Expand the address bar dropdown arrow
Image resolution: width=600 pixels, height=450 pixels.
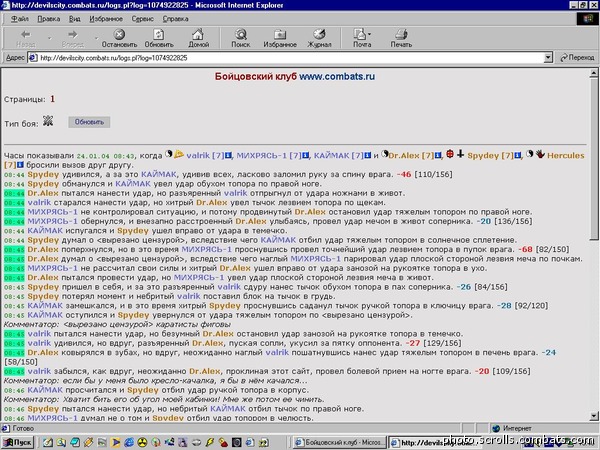pos(548,58)
